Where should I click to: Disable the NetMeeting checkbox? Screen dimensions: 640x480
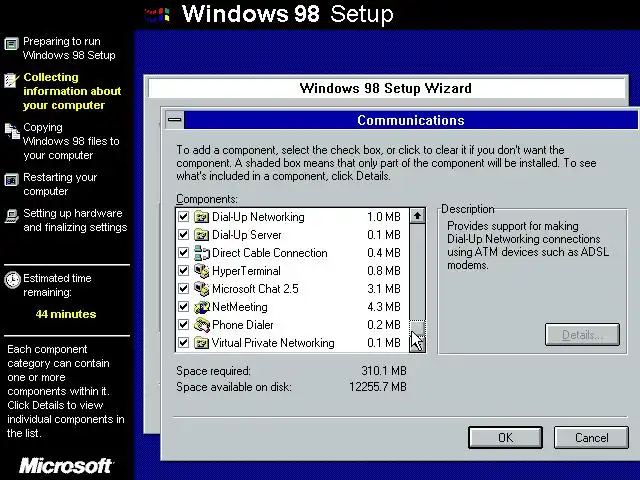click(184, 307)
